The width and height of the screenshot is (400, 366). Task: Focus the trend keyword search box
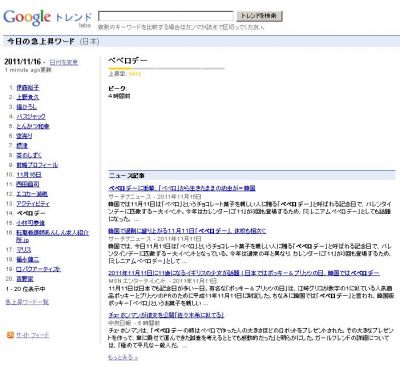click(x=166, y=16)
